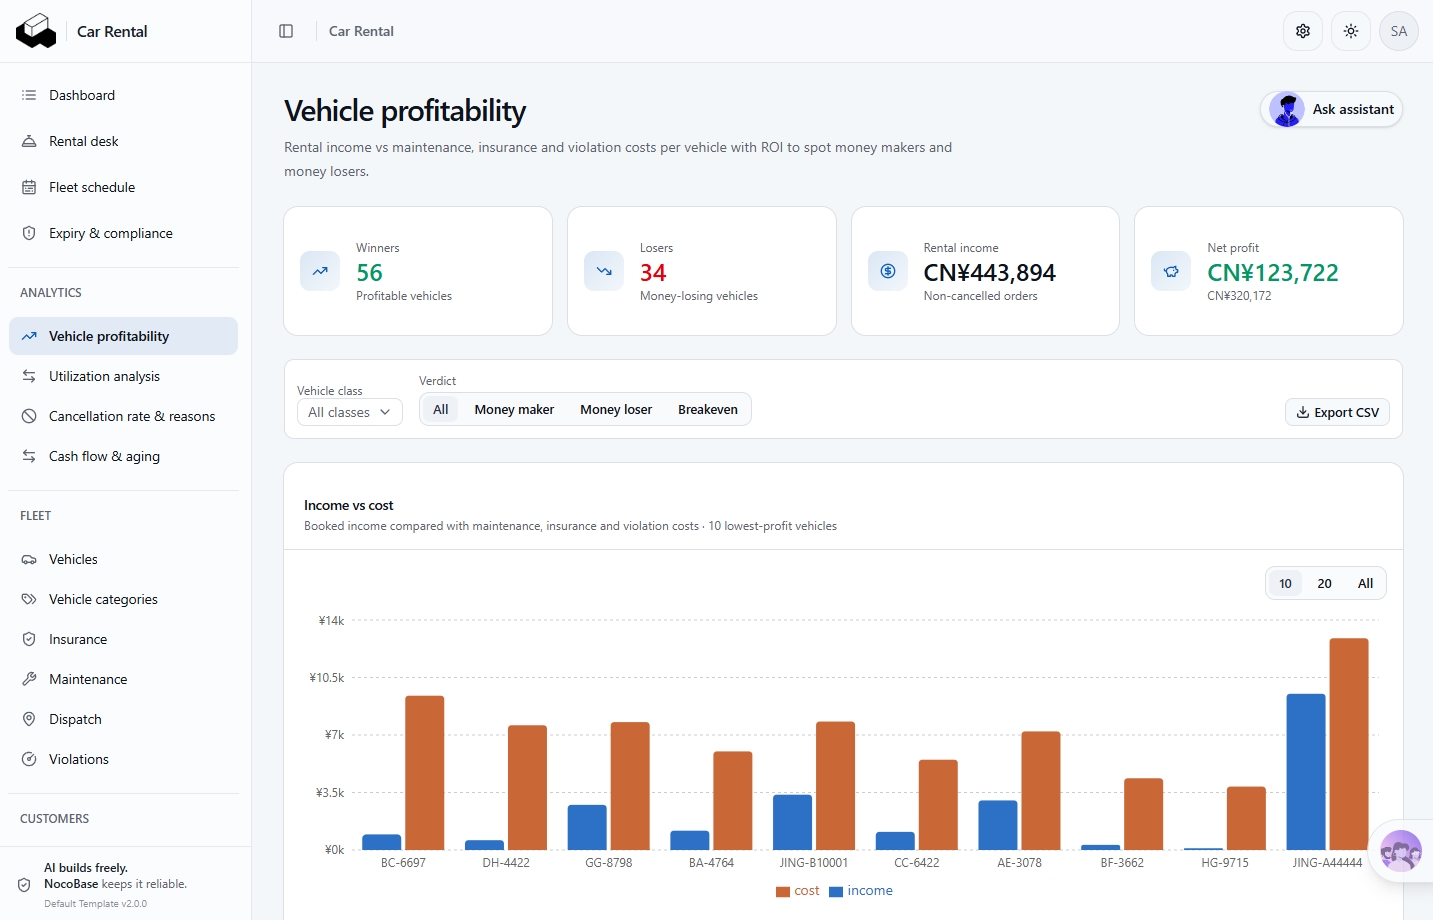
Task: Click the Vehicle profitability trend icon
Action: click(x=29, y=336)
